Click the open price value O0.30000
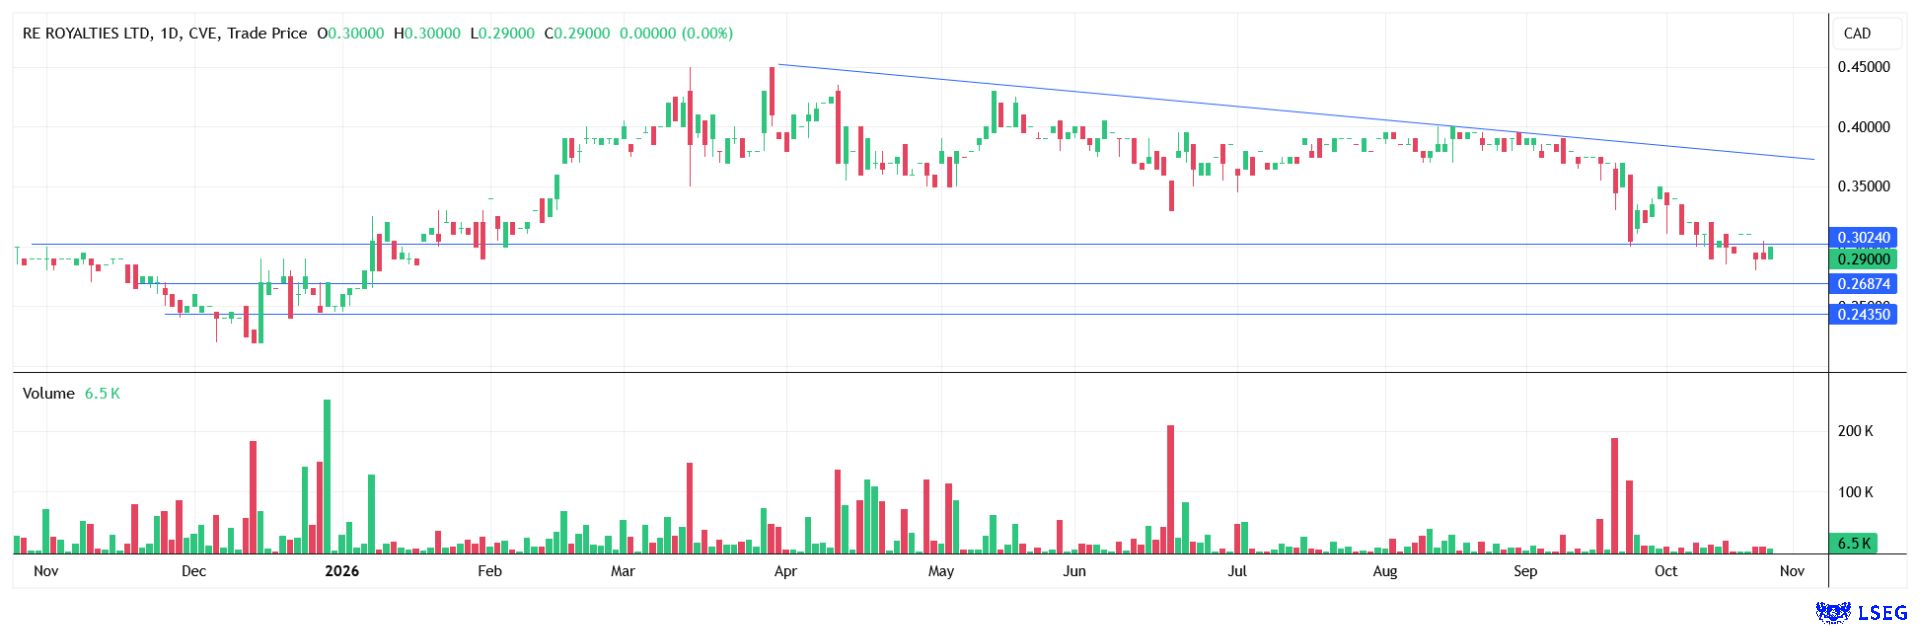 [350, 33]
